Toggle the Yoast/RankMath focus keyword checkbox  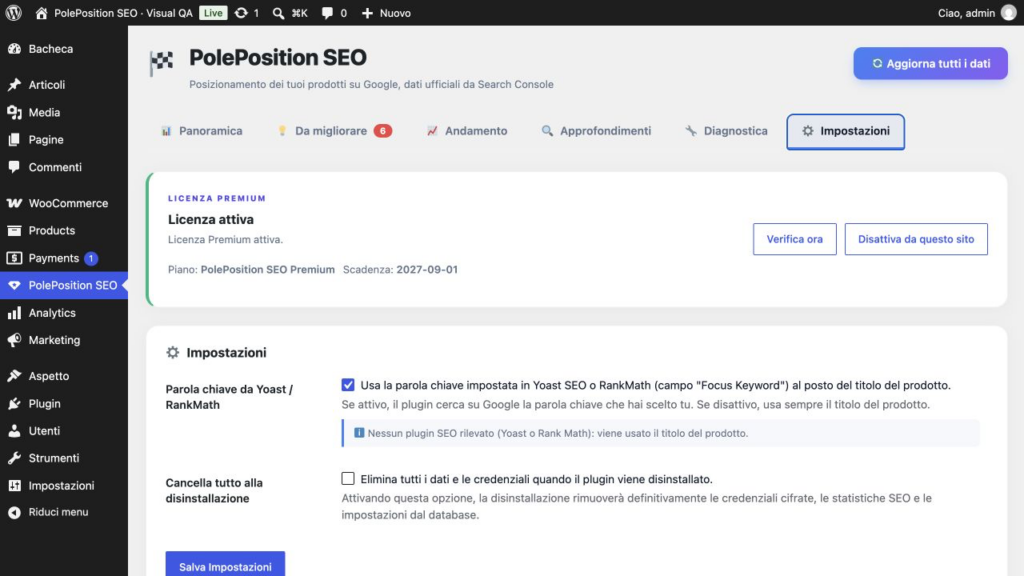click(348, 385)
